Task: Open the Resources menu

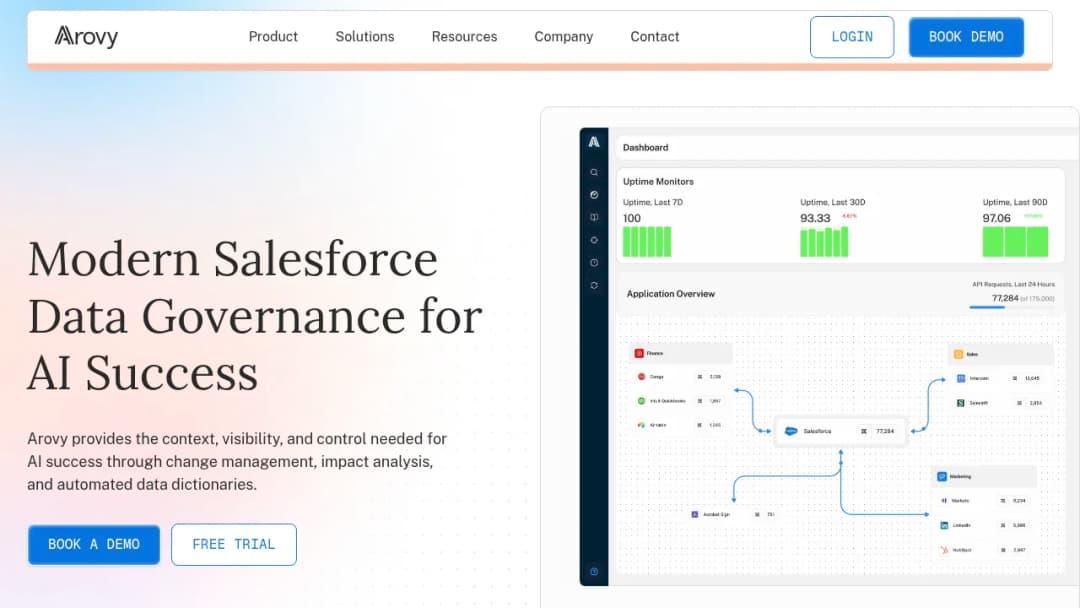Action: [464, 36]
